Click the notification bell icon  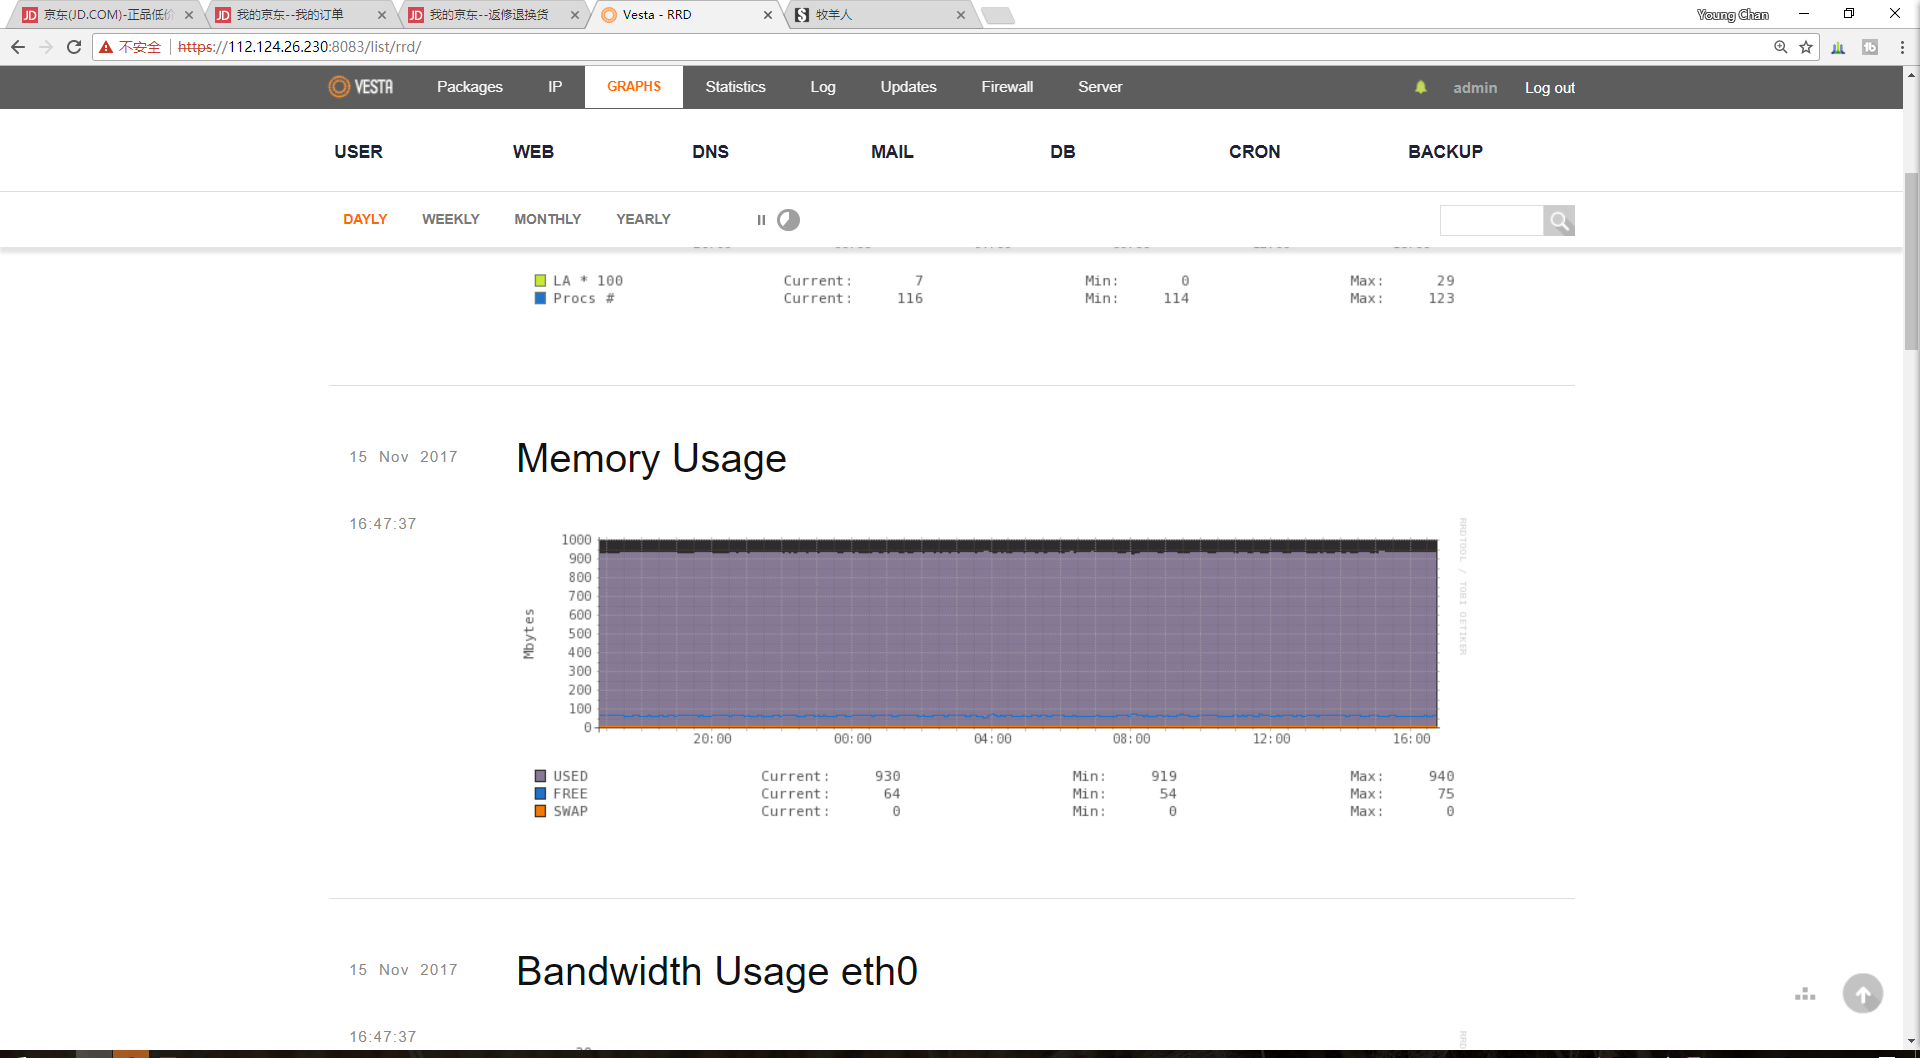pos(1420,88)
